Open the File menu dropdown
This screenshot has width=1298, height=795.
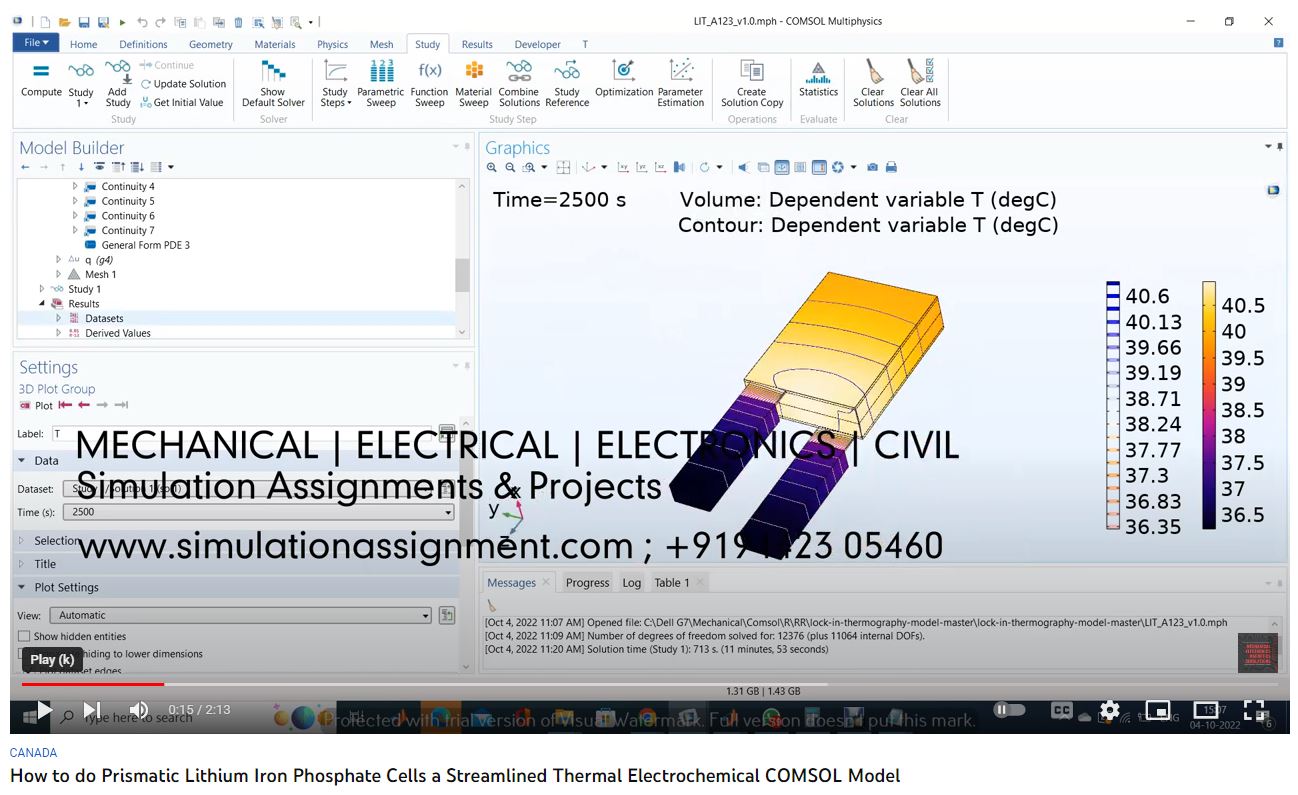(x=36, y=43)
